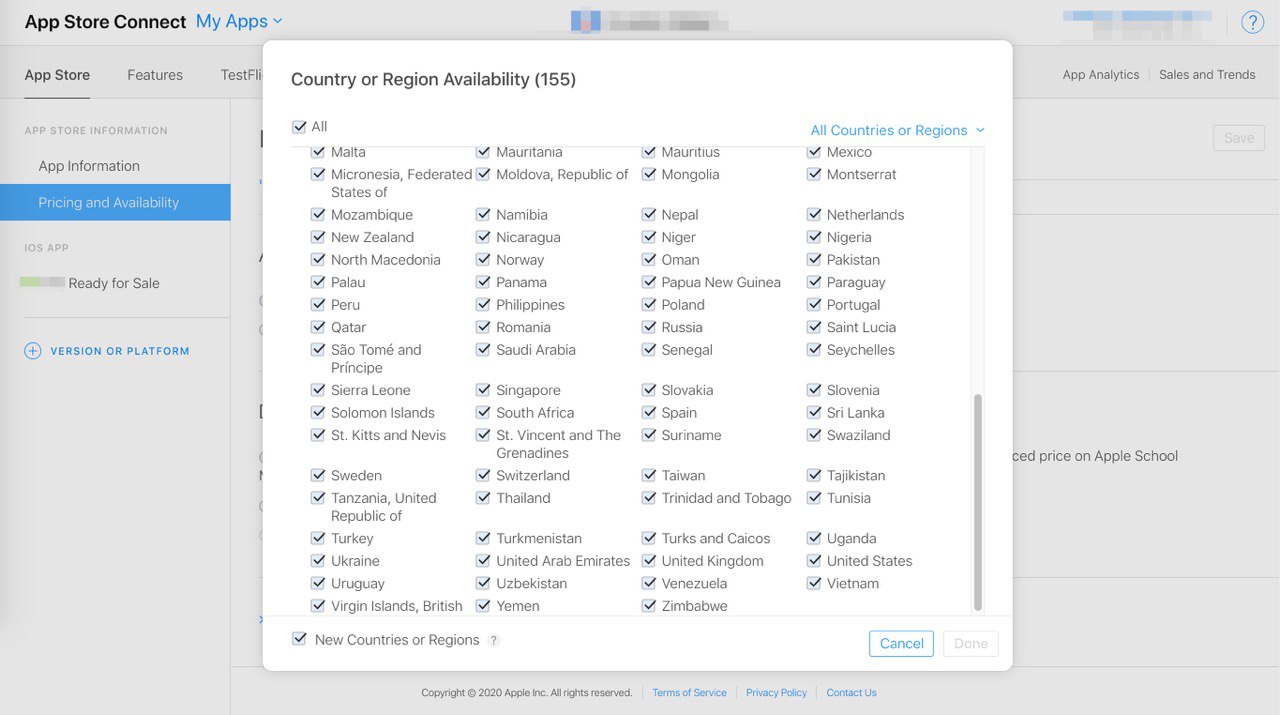Uncheck the Vietnam checkbox
1280x715 pixels.
(814, 583)
